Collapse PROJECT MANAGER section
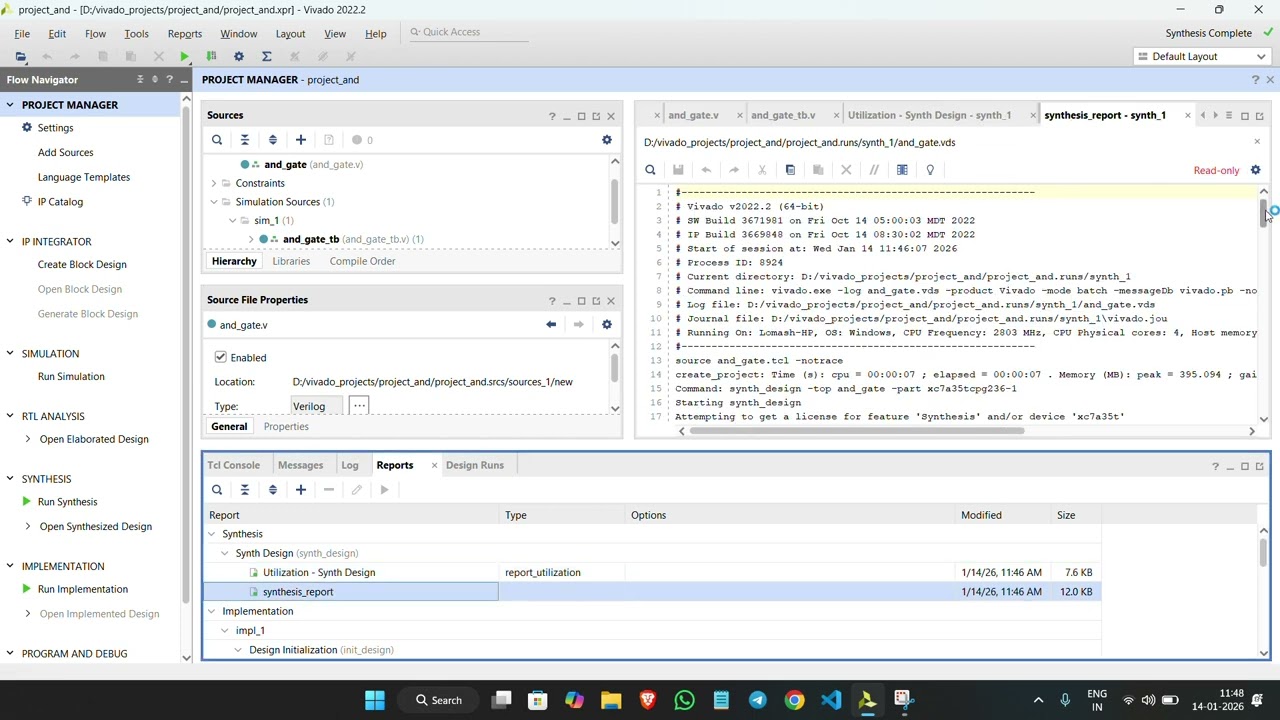1280x720 pixels. (x=10, y=105)
